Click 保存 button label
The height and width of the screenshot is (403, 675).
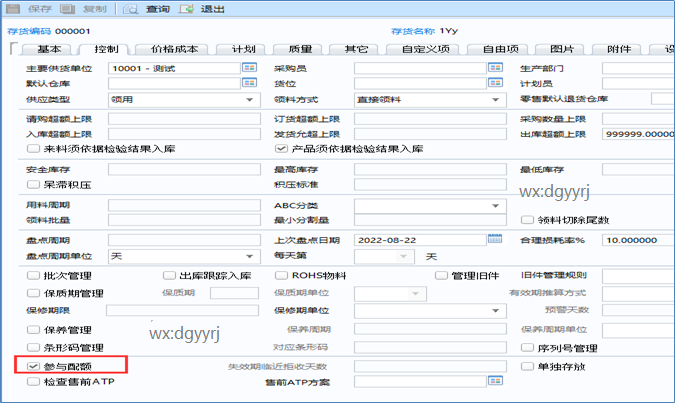40,9
